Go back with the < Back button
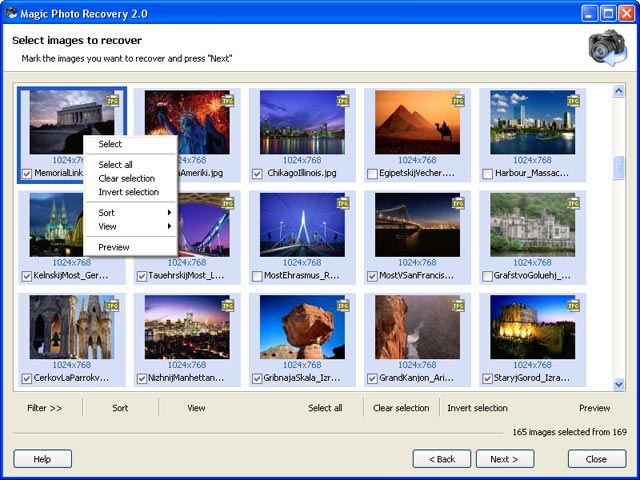Viewport: 640px width, 480px height. (441, 459)
